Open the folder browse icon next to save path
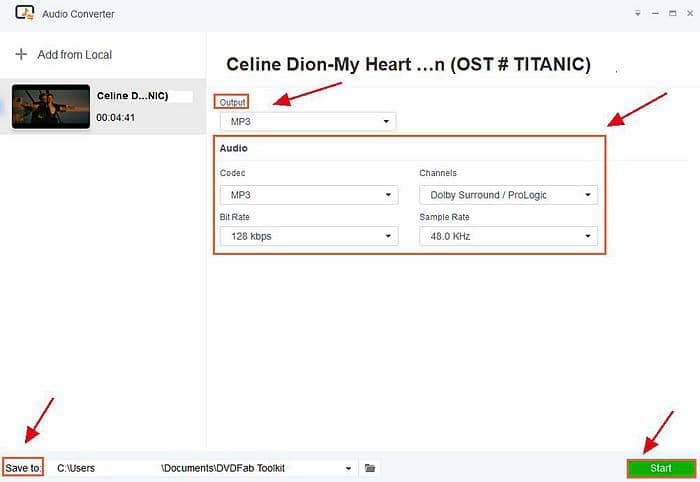The width and height of the screenshot is (700, 482). pos(370,468)
